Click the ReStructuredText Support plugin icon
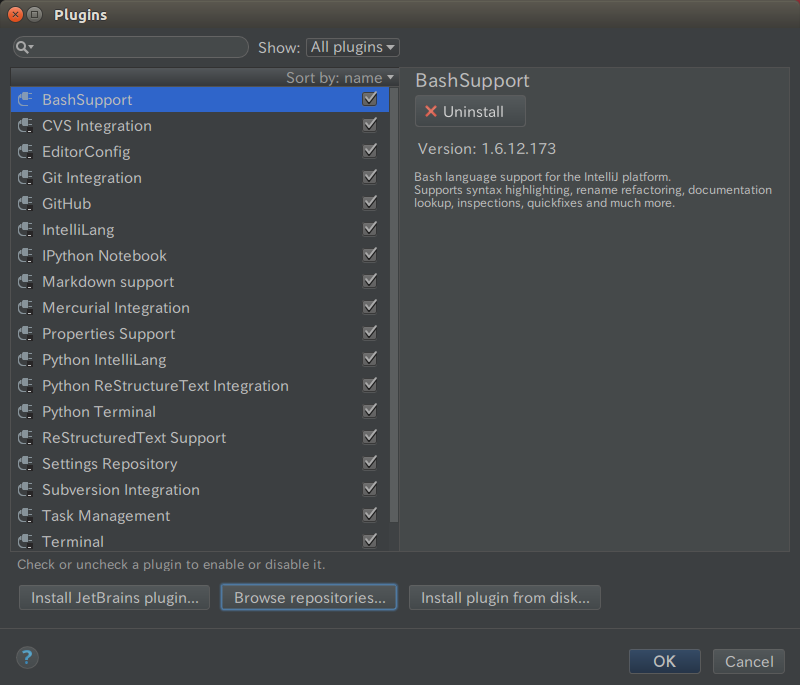The height and width of the screenshot is (685, 800). click(26, 438)
